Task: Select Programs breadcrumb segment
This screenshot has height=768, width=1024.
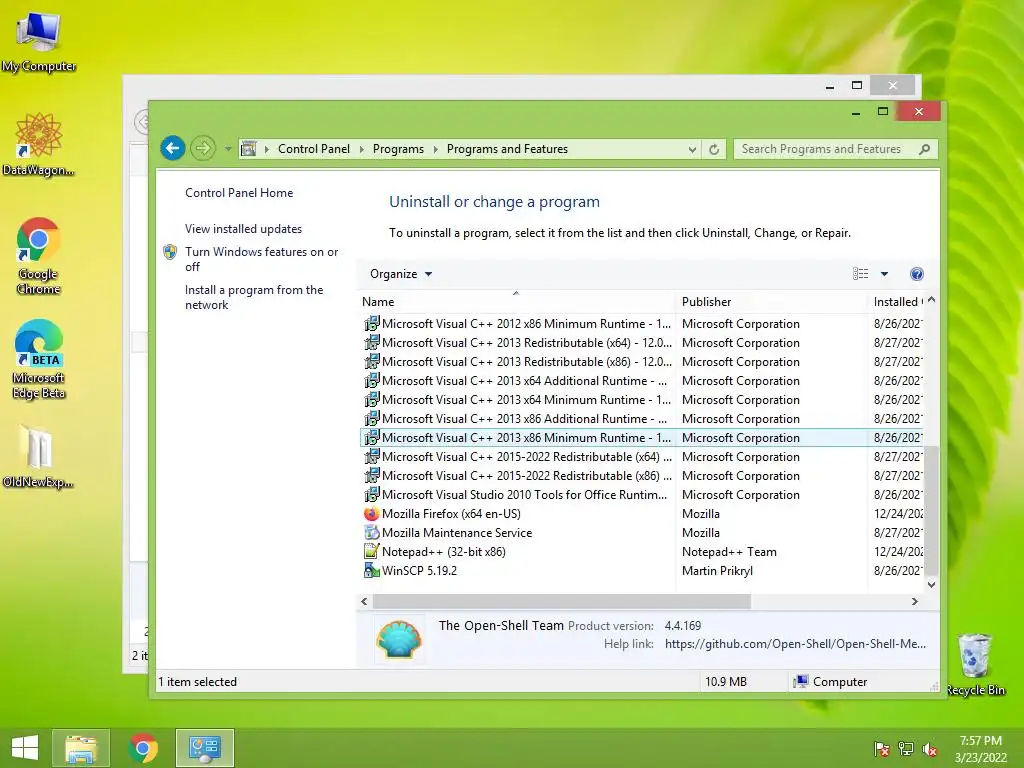Action: (x=398, y=149)
